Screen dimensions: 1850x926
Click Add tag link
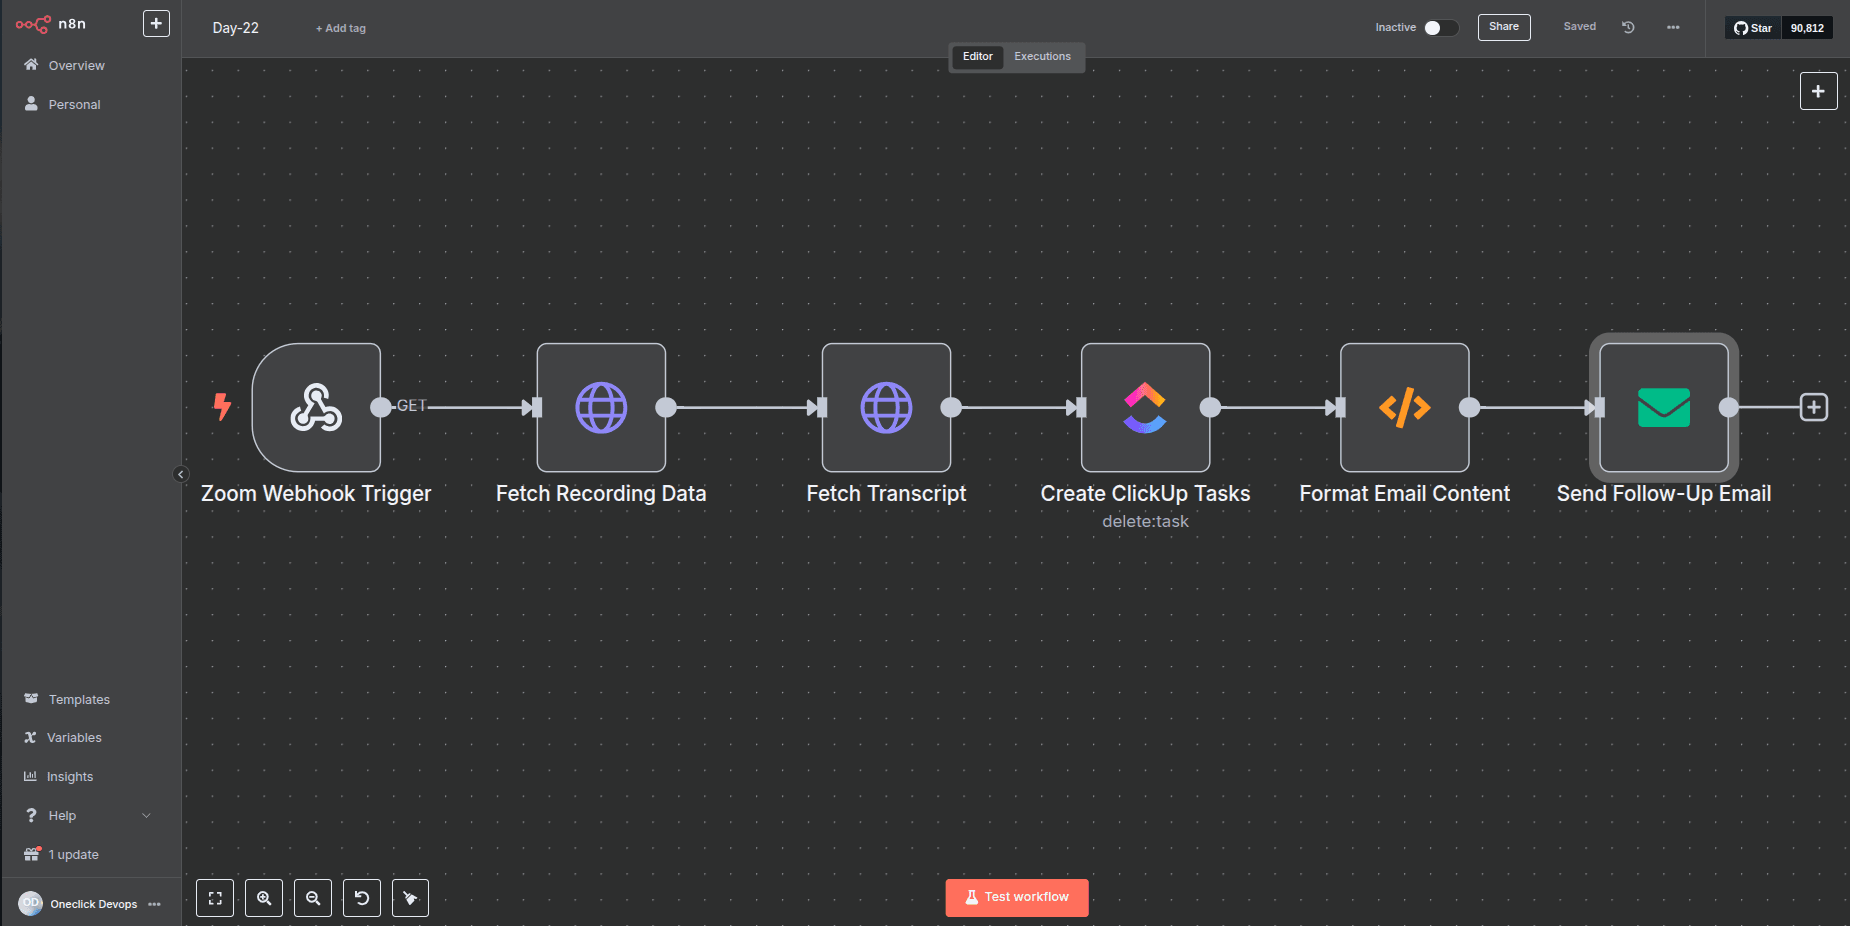pos(341,28)
